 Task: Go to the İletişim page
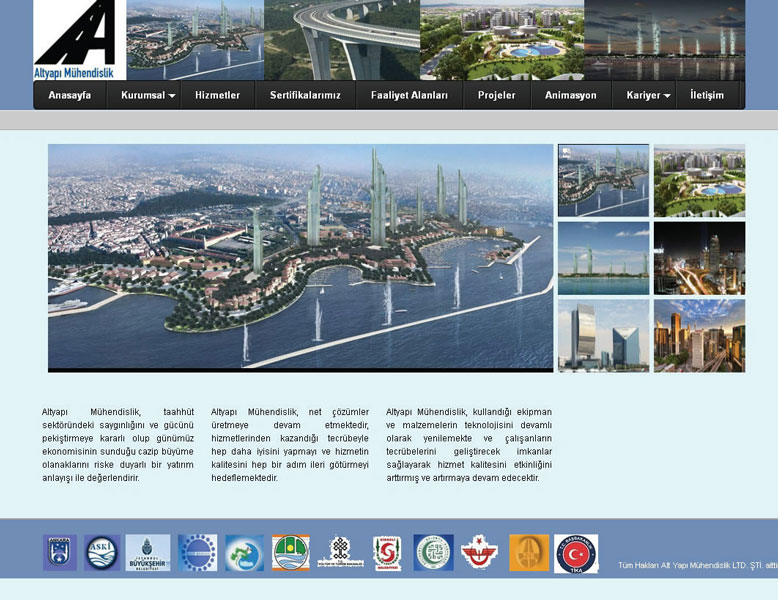707,95
